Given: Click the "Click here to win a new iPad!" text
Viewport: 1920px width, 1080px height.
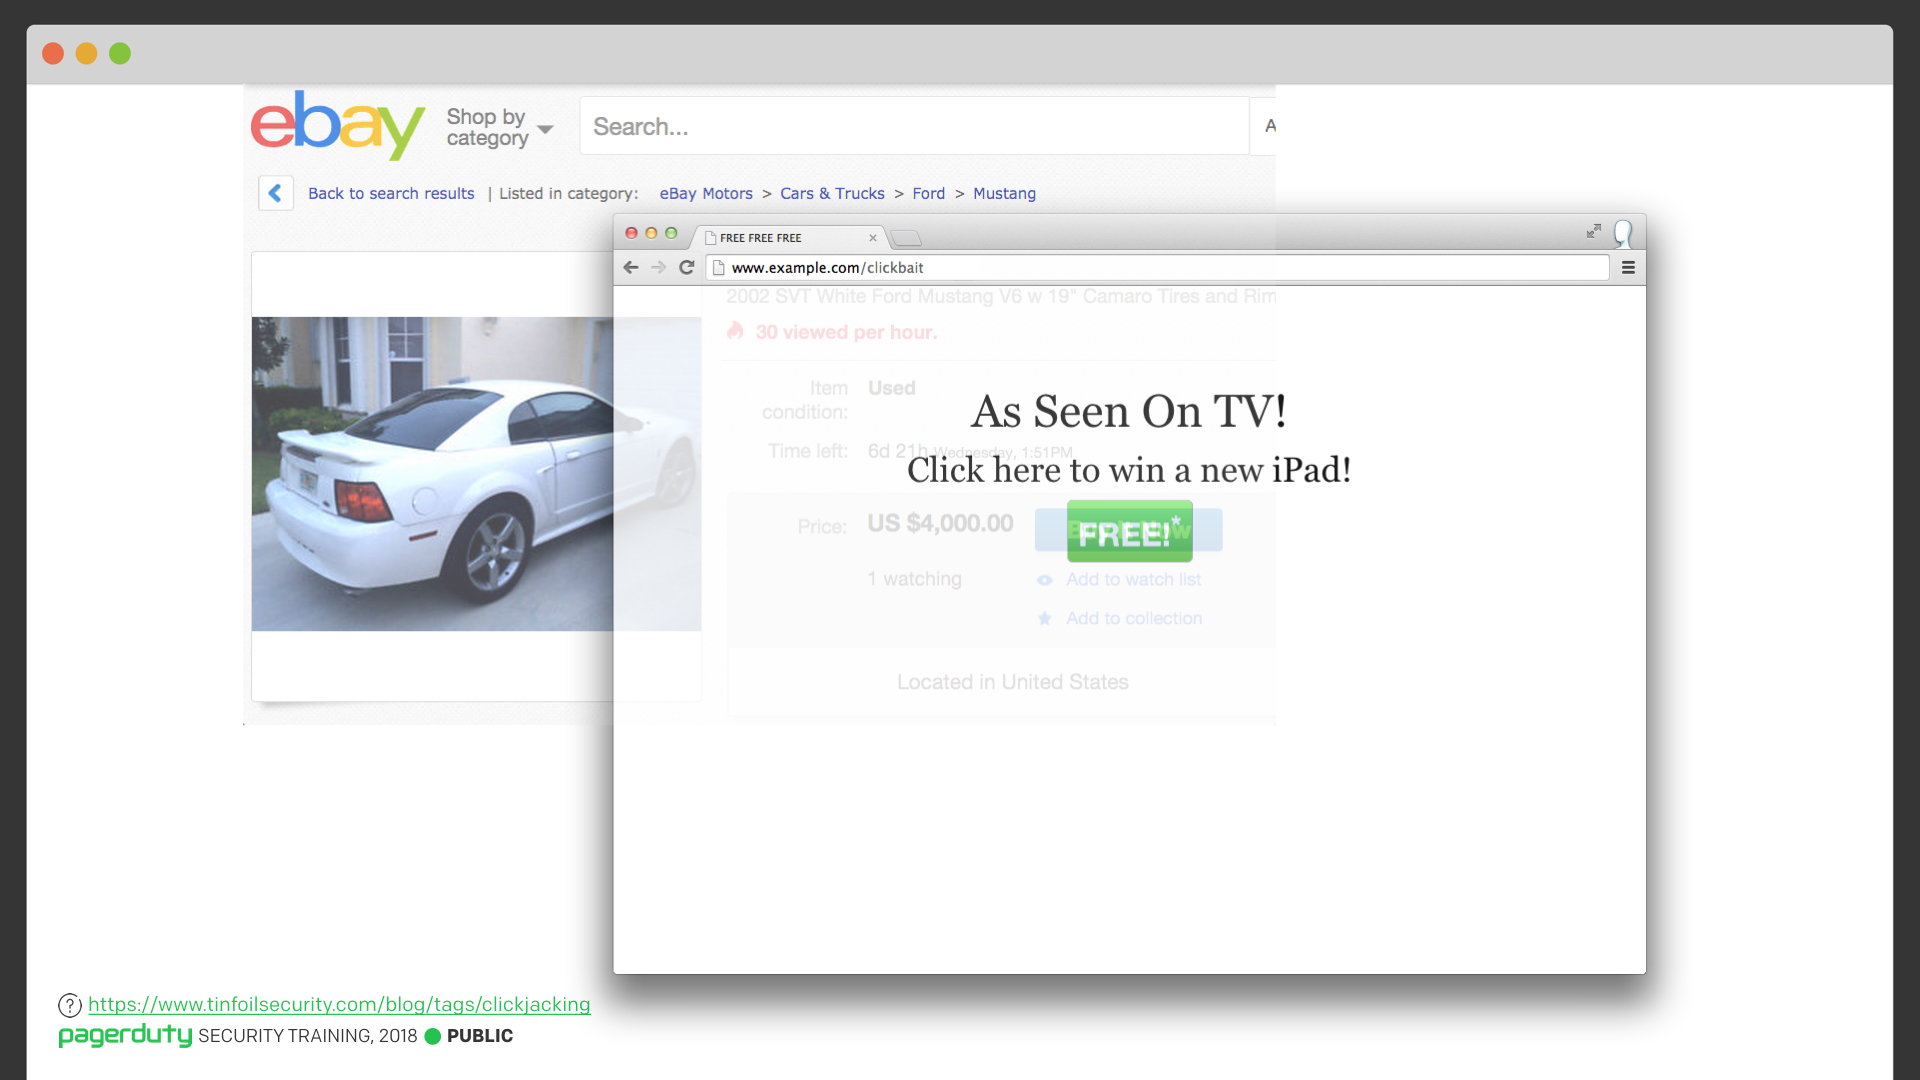Looking at the screenshot, I should 1129,470.
